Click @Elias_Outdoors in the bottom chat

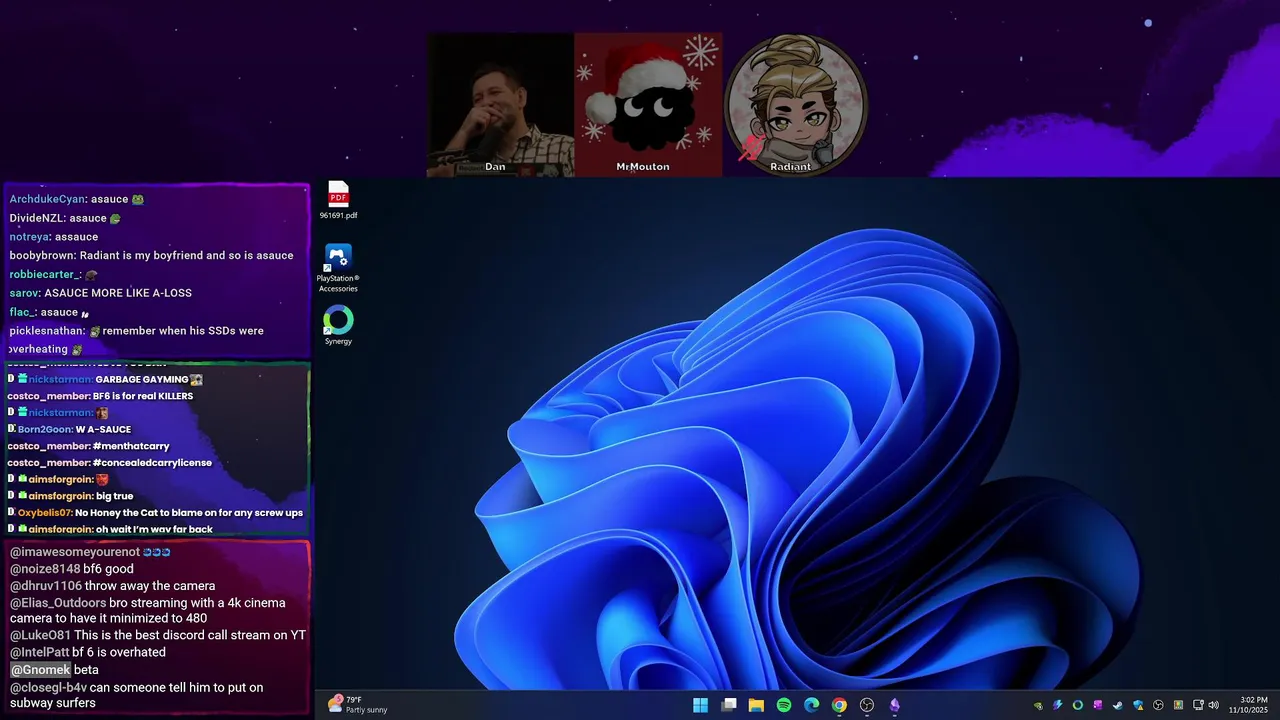tap(58, 603)
